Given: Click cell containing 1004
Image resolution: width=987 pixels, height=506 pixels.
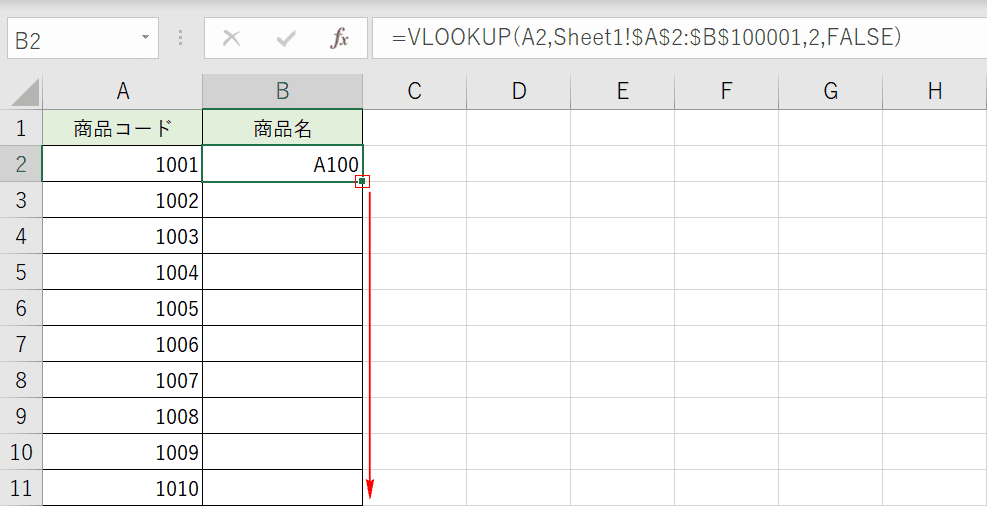Looking at the screenshot, I should click(x=123, y=272).
